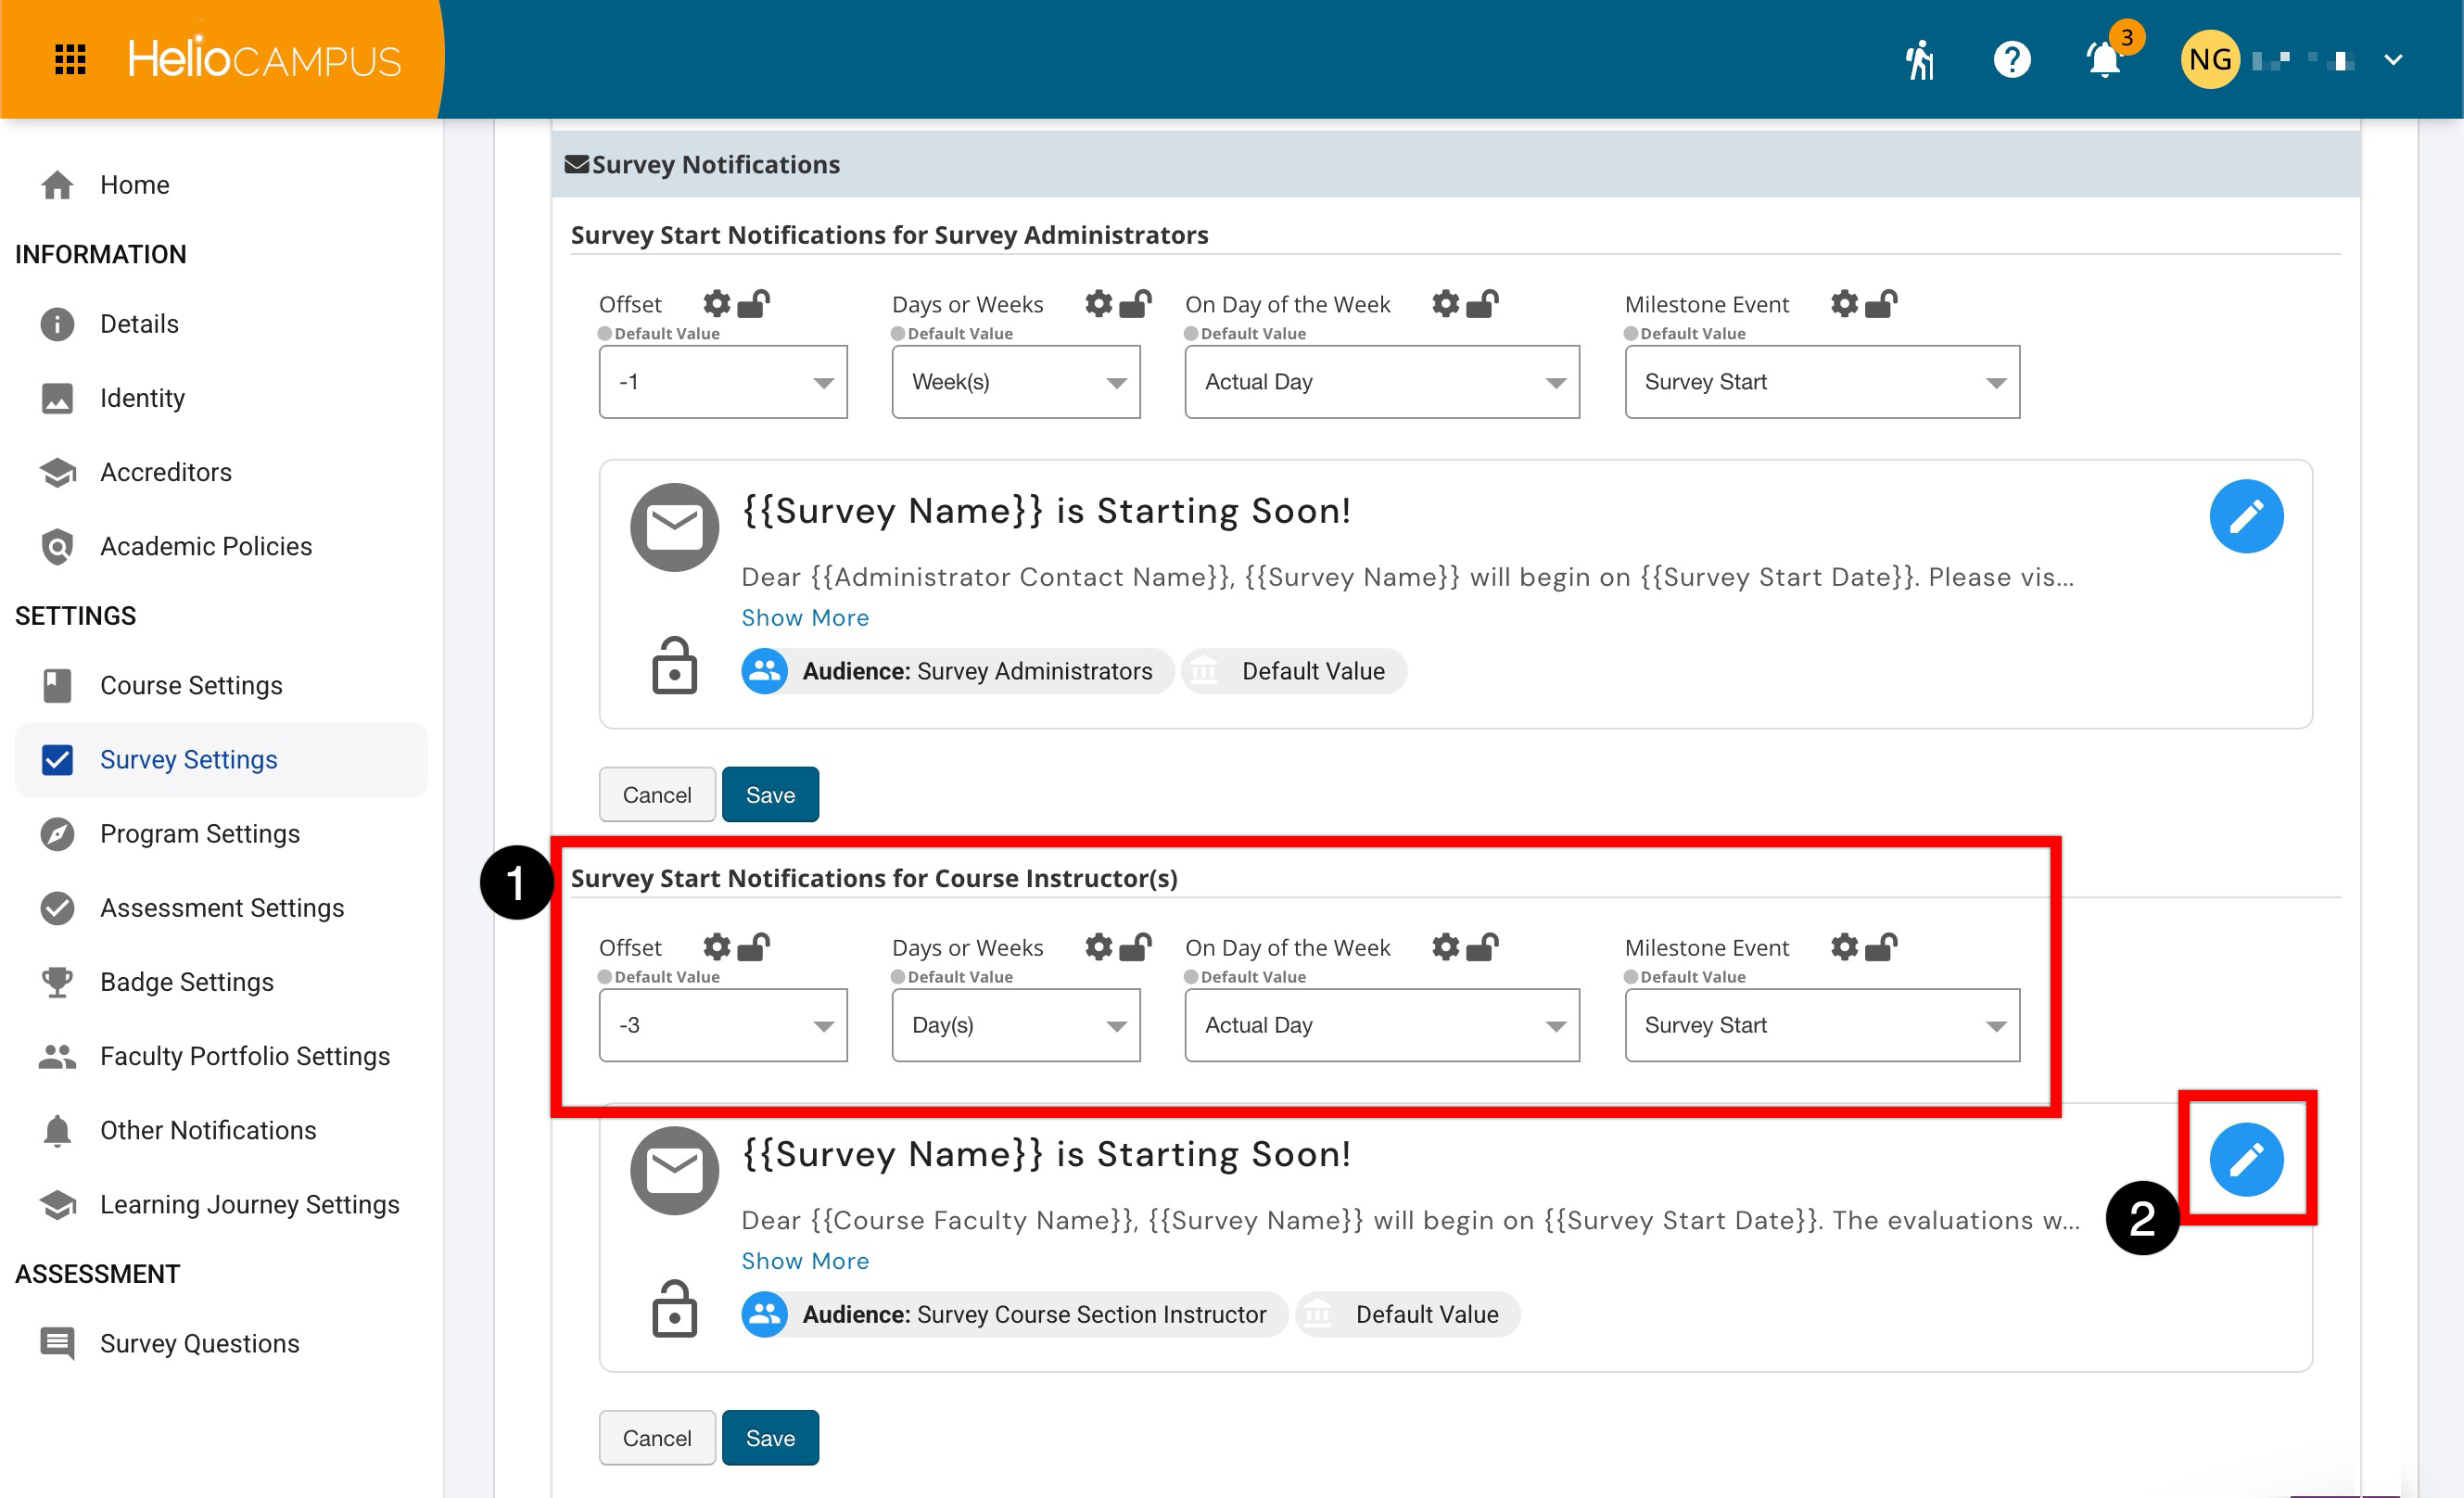This screenshot has width=2464, height=1498.
Task: Edit the Course Instructor email notification with pencil
Action: pyautogui.click(x=2246, y=1159)
